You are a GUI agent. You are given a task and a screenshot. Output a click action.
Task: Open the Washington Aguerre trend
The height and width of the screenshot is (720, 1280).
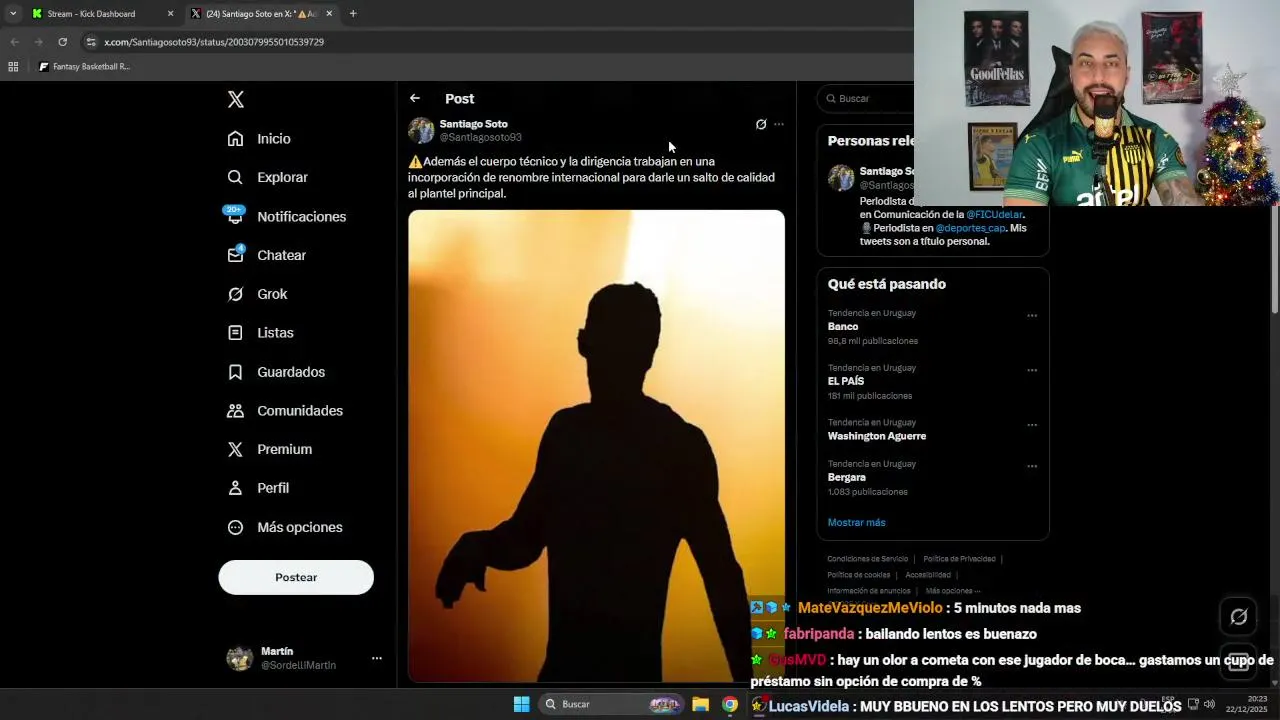coord(877,436)
